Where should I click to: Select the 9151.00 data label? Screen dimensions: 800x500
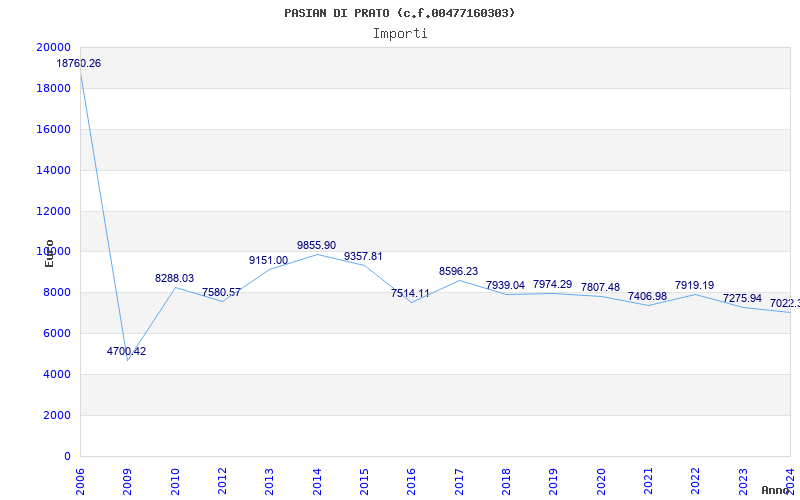[268, 260]
